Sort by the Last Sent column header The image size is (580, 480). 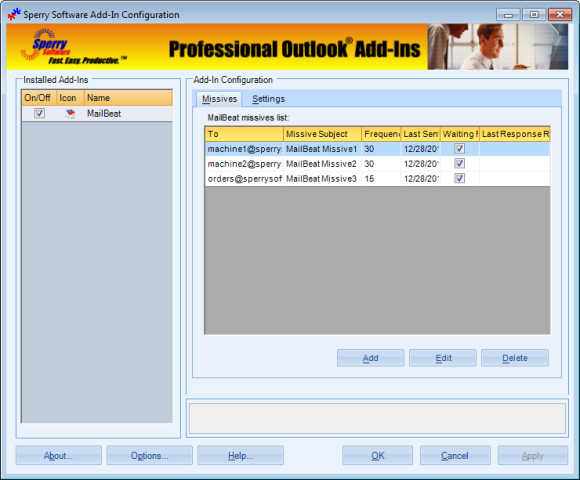coord(421,134)
